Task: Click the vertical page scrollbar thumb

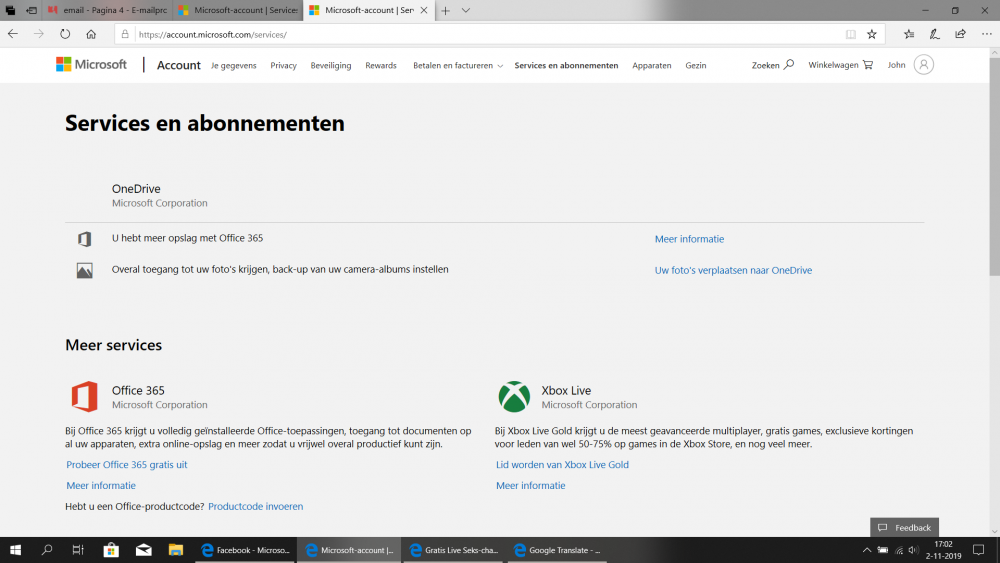Action: [x=994, y=167]
